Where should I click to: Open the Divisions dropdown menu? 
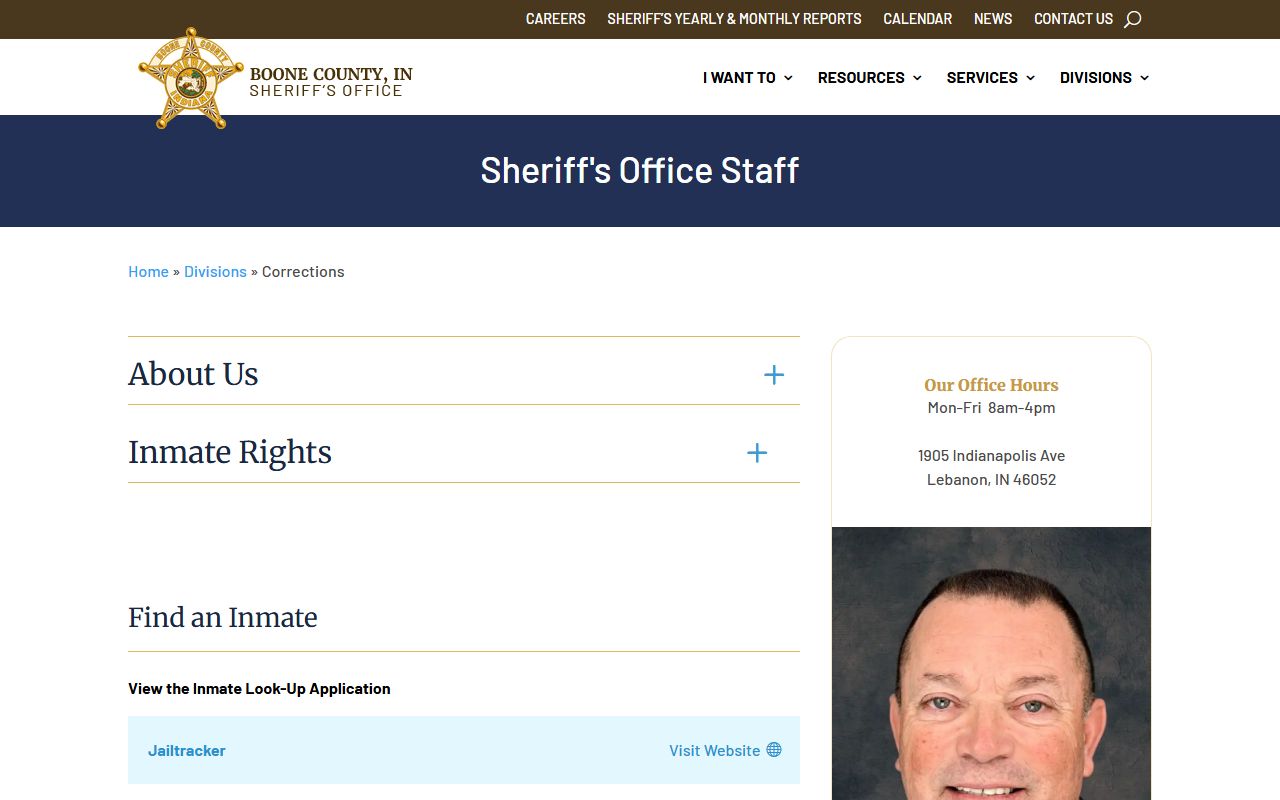point(1104,77)
